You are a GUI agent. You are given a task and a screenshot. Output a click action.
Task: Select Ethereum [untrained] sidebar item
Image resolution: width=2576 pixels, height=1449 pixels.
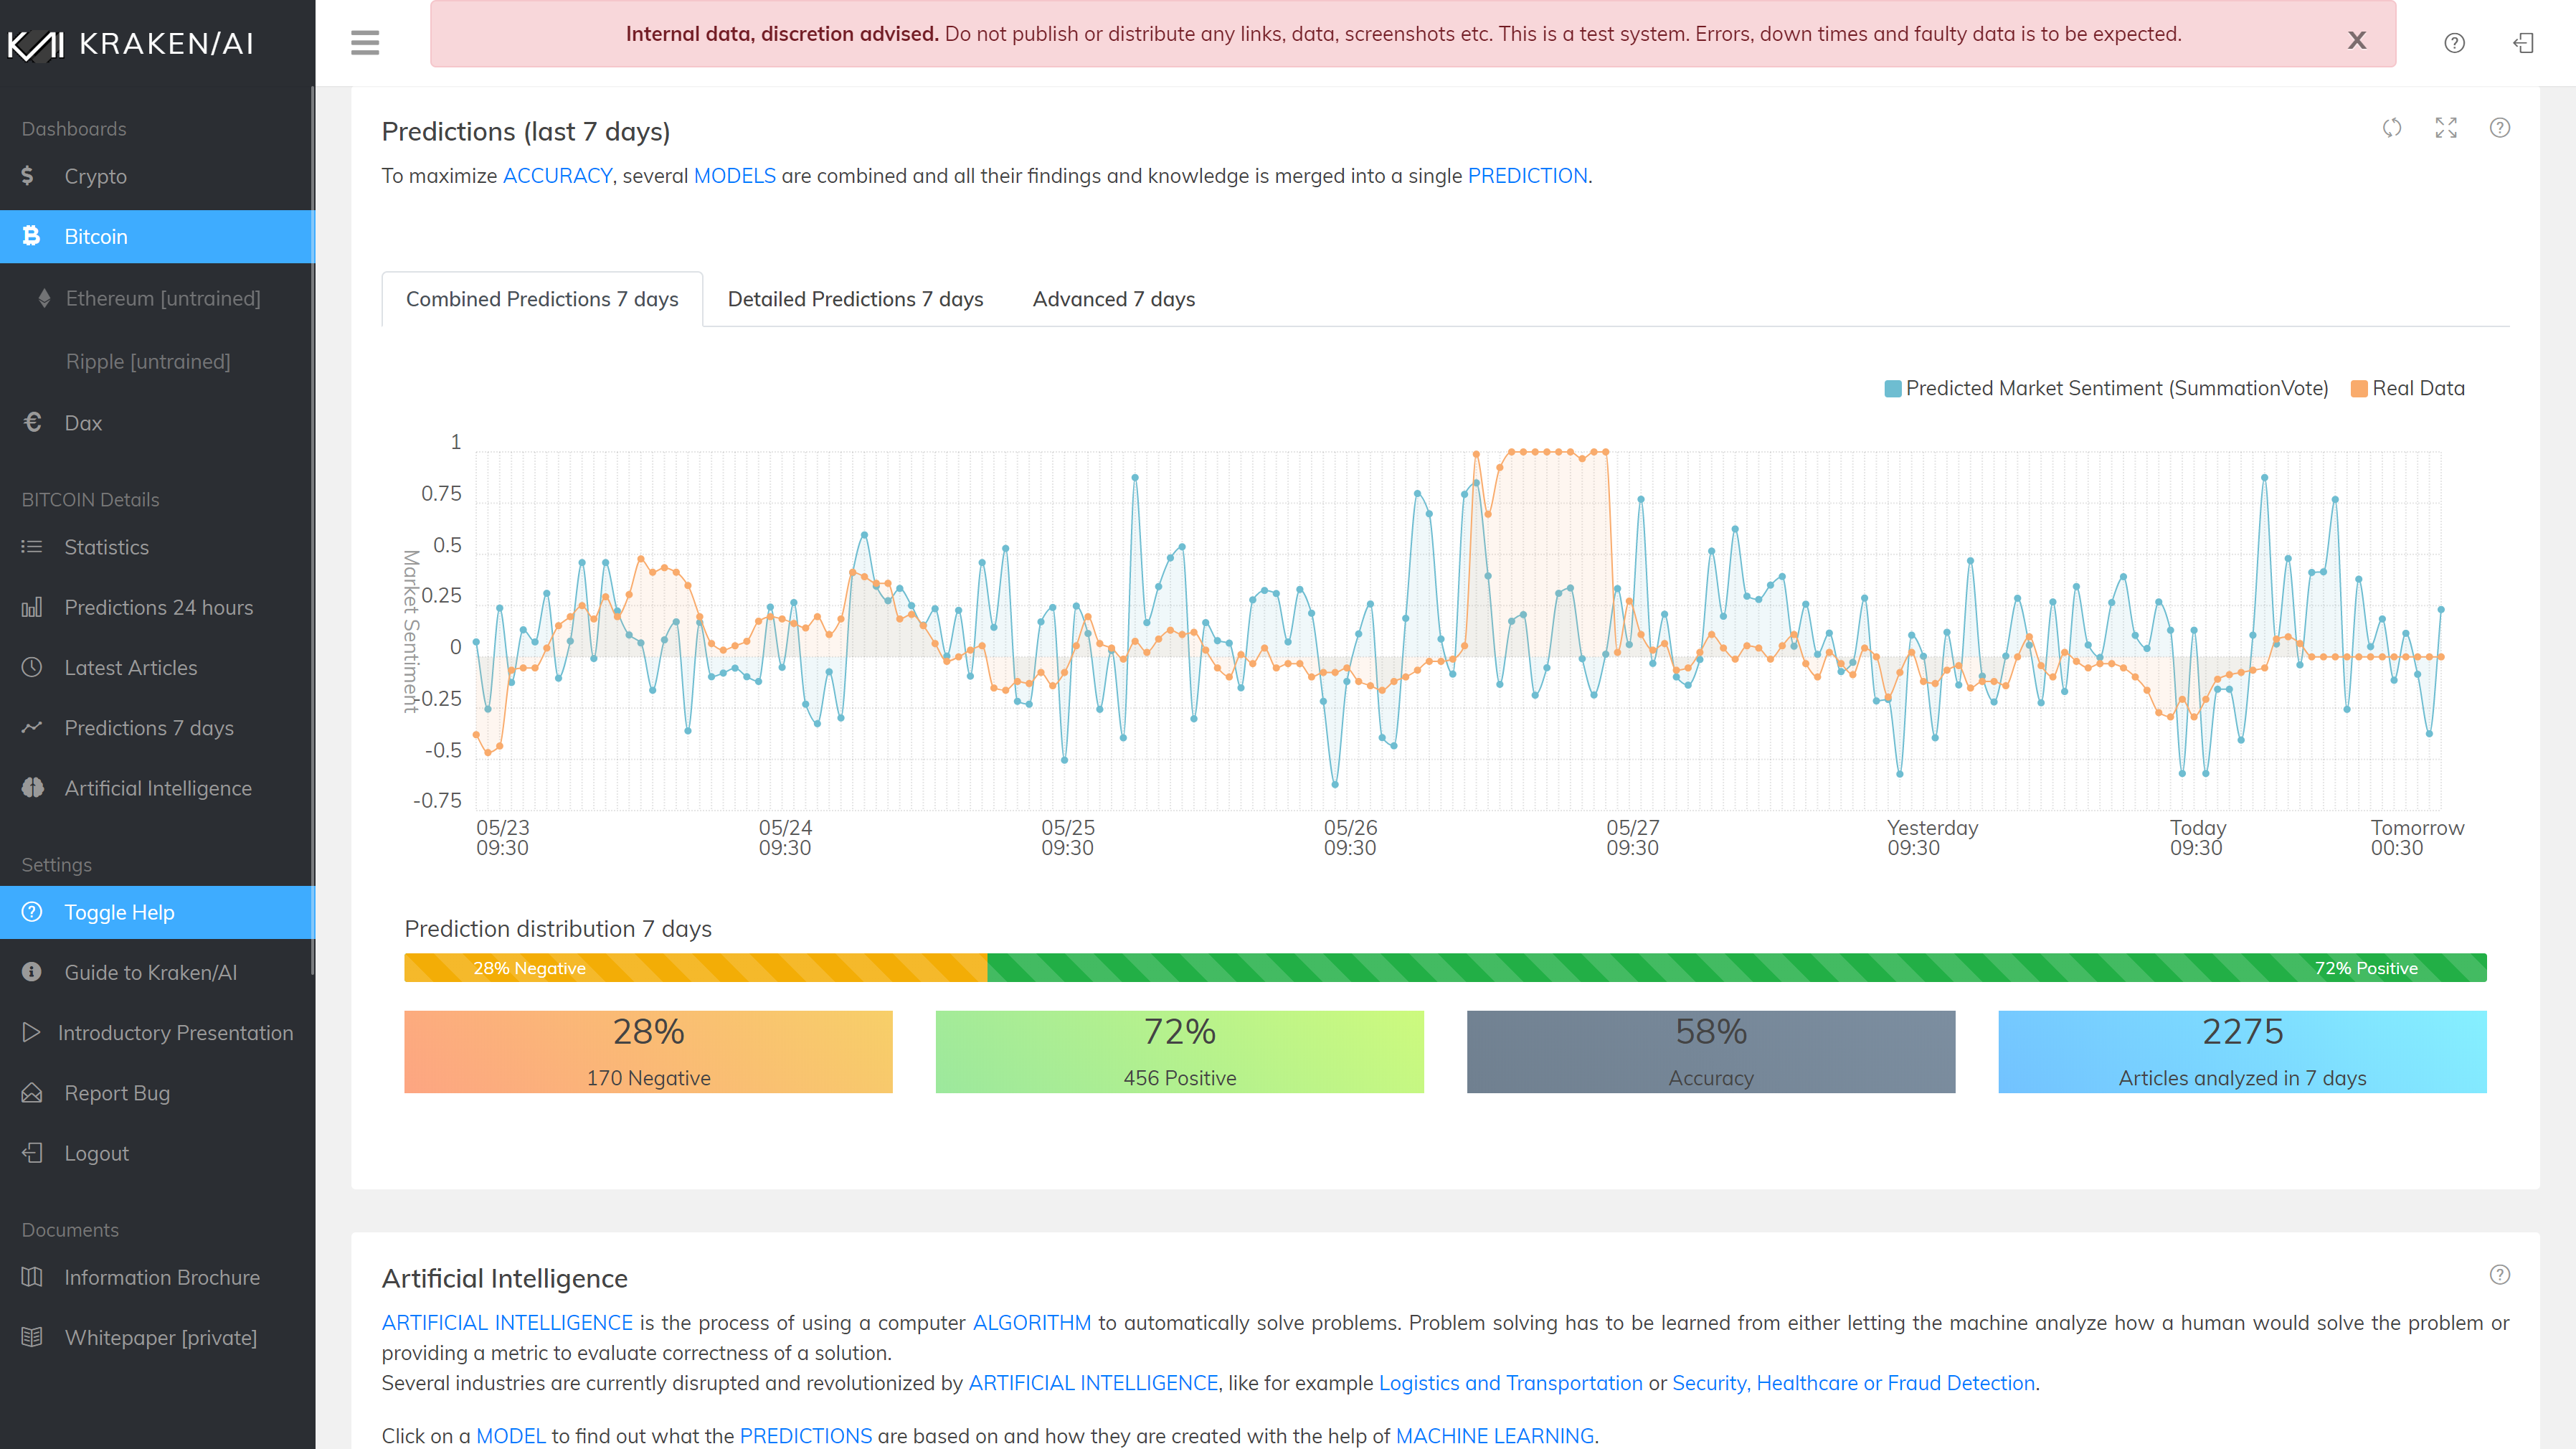pos(162,298)
